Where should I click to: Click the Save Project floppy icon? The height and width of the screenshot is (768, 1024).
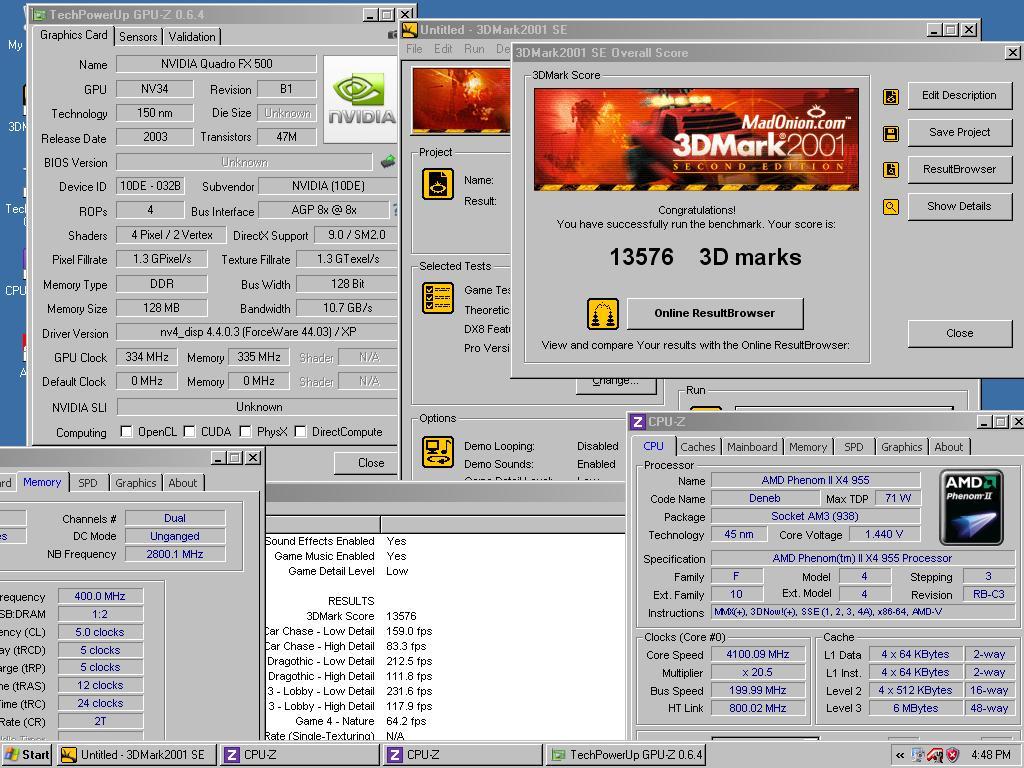[x=891, y=134]
